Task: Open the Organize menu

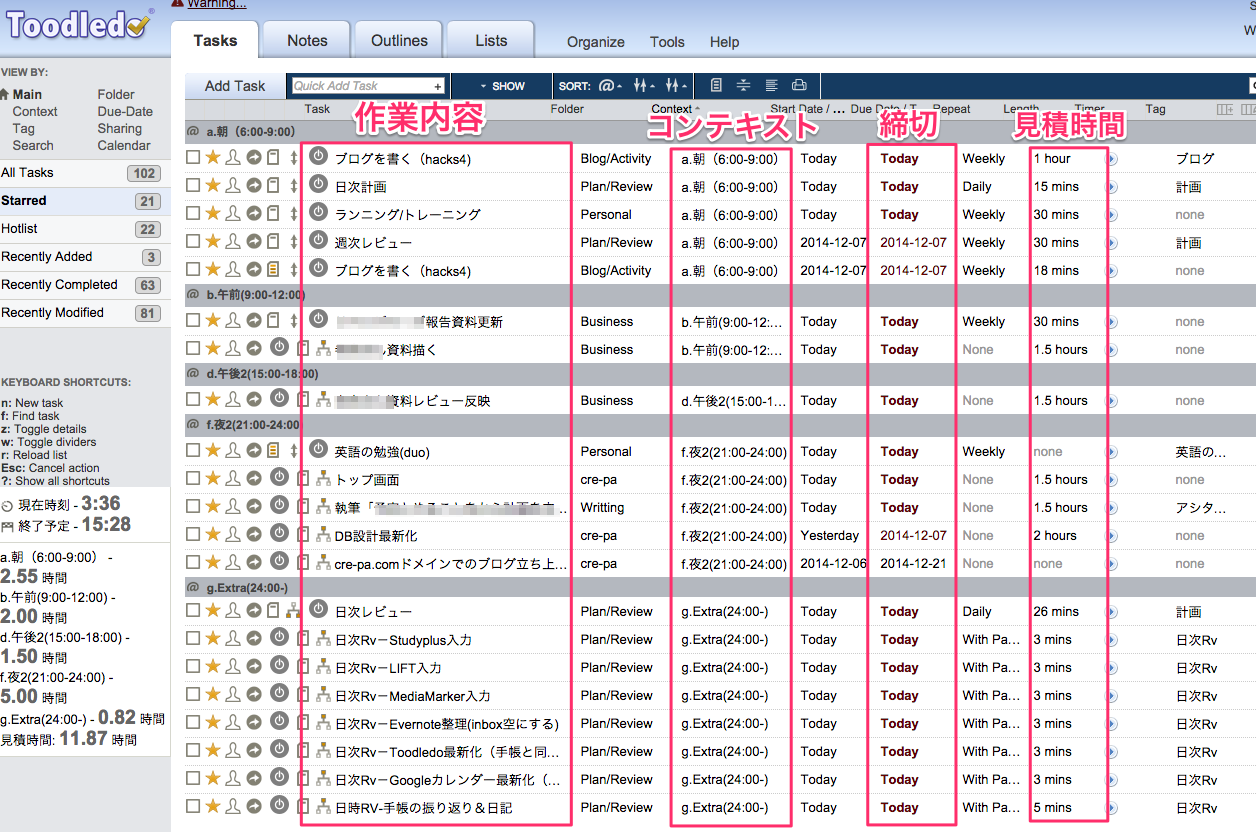Action: [595, 42]
